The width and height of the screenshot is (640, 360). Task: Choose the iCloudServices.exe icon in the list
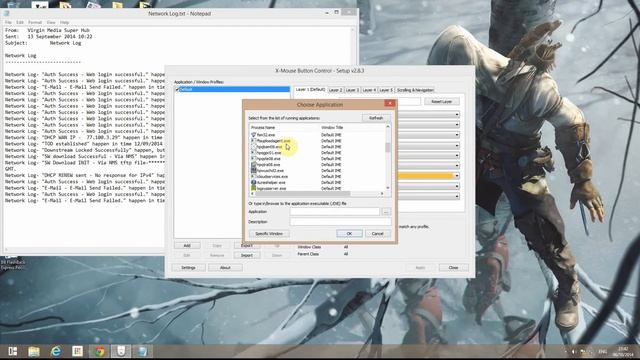253,176
